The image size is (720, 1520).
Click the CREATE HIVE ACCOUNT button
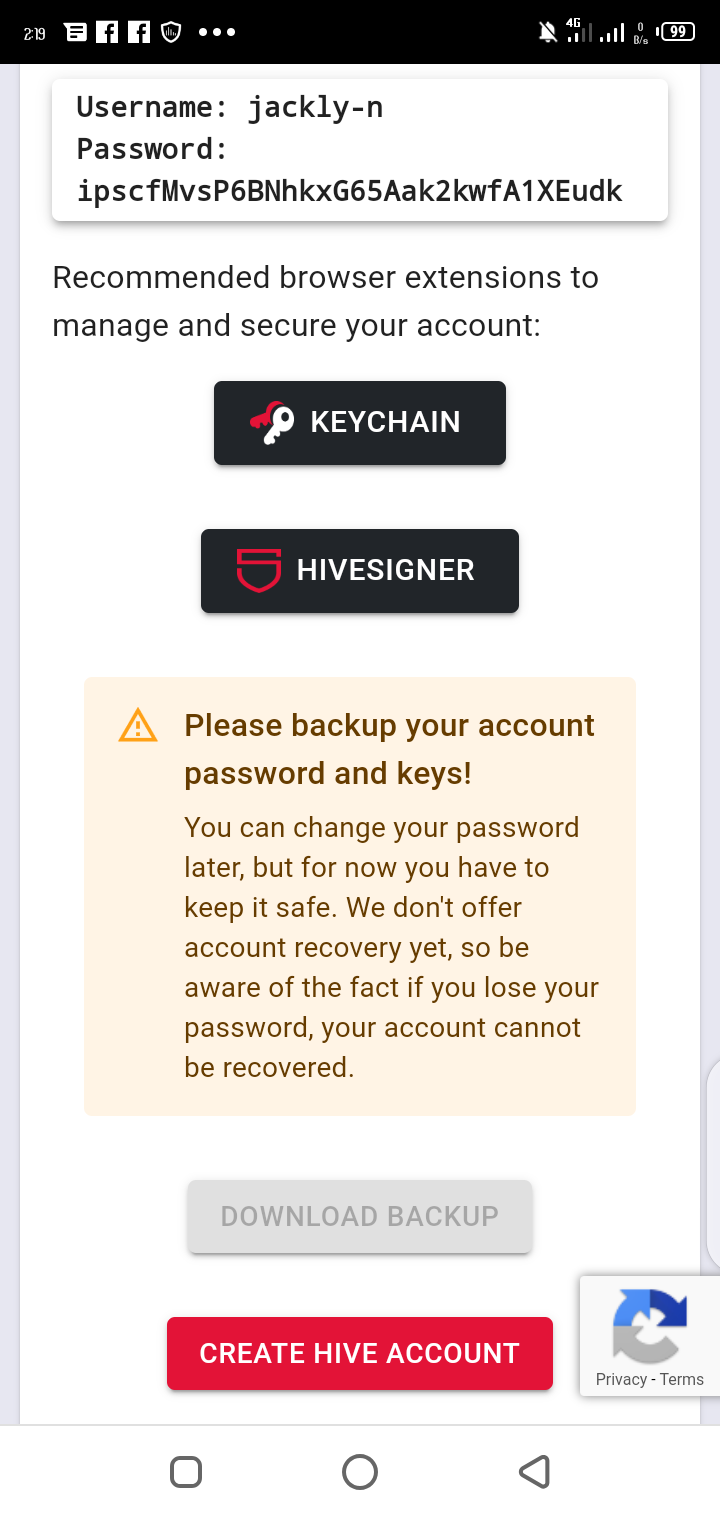pyautogui.click(x=360, y=1353)
